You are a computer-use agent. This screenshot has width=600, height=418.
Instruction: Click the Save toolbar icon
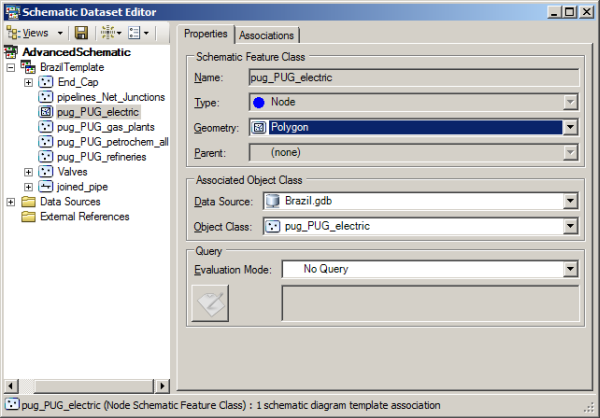pos(82,33)
